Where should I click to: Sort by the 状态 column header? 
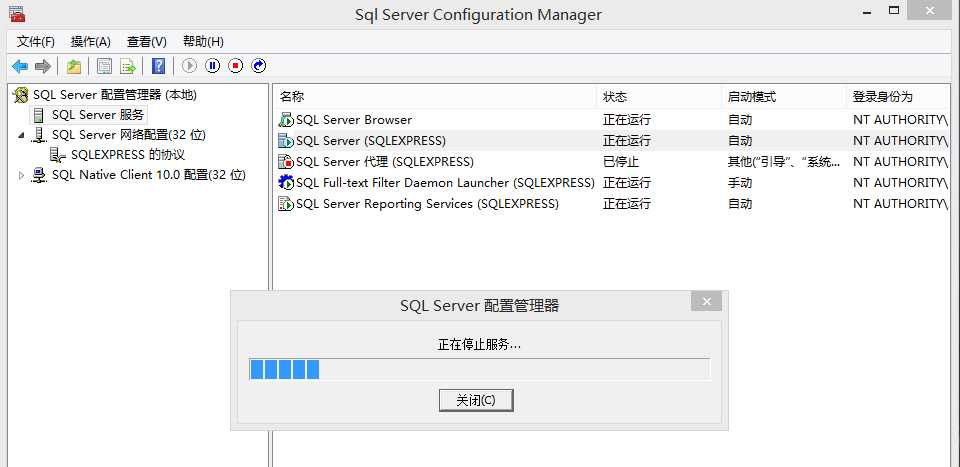click(659, 97)
